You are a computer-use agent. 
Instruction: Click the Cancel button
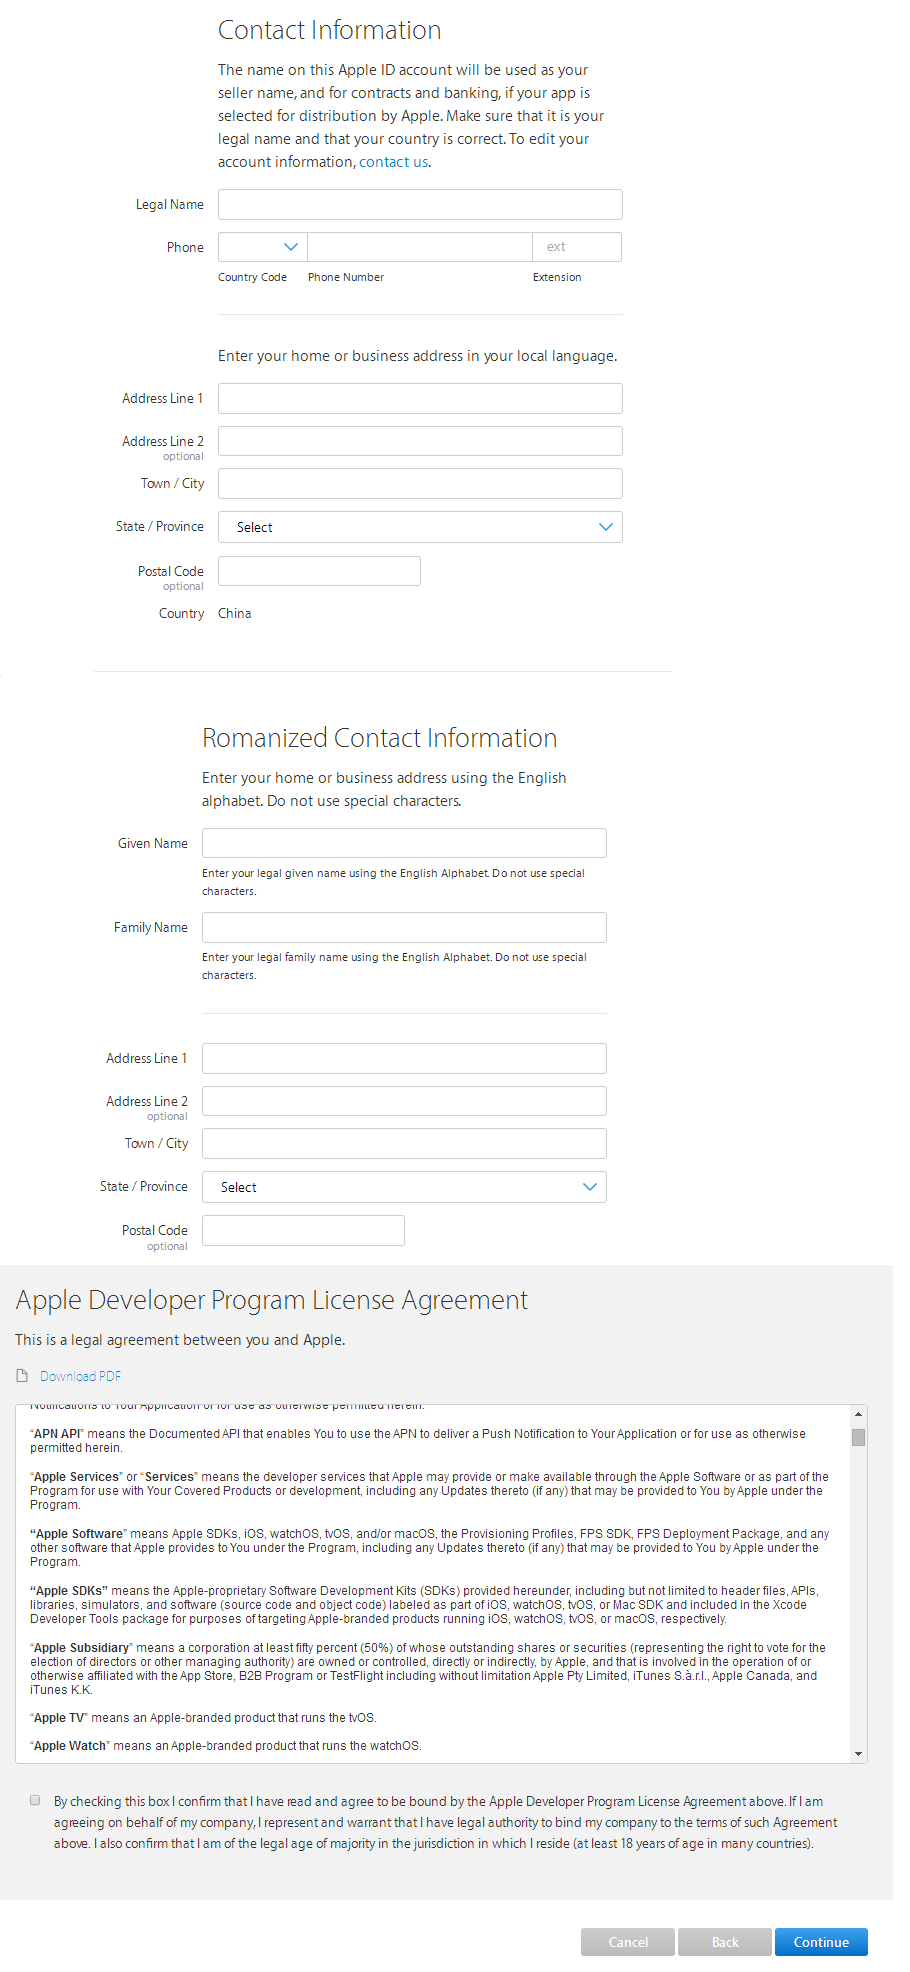tap(628, 1942)
